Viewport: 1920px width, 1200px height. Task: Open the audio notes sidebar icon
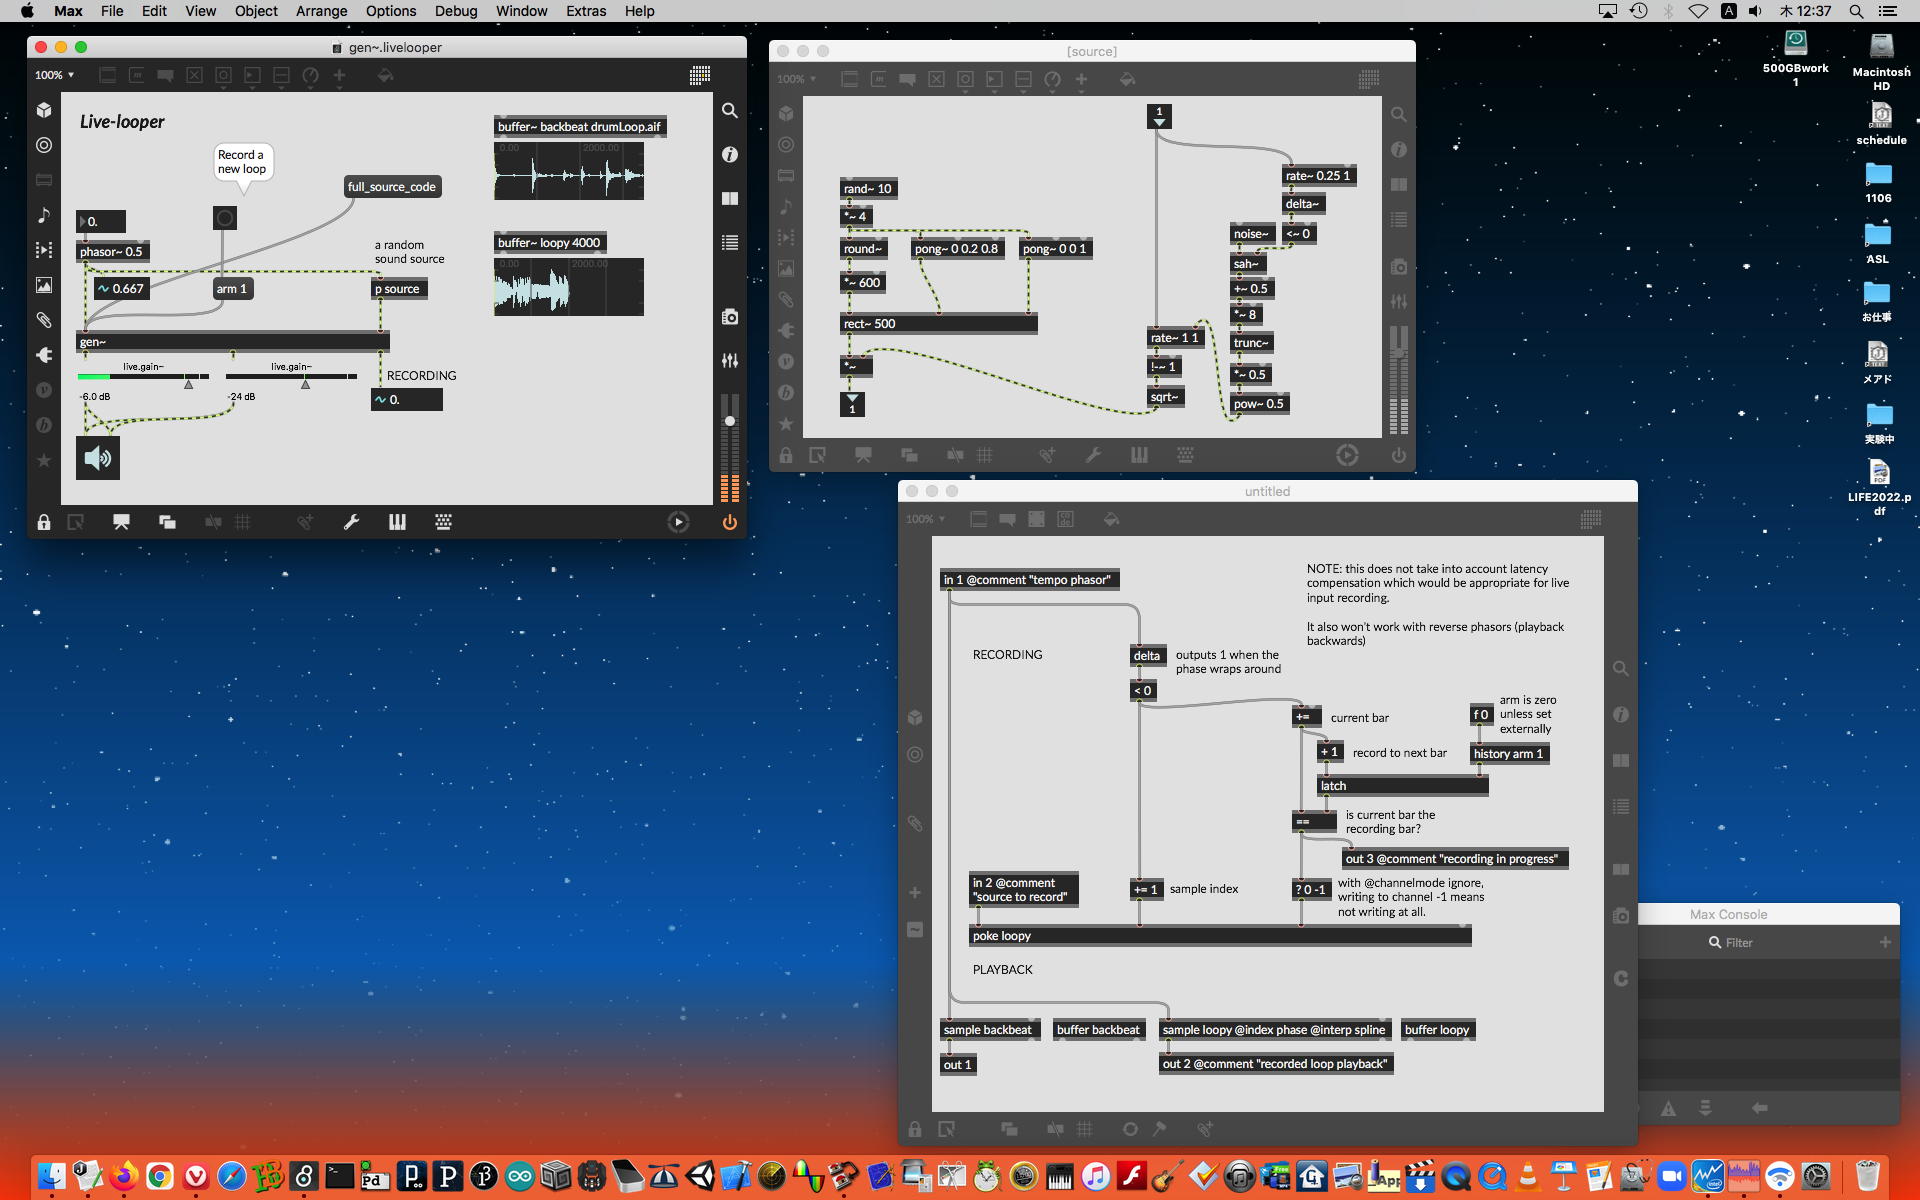tap(44, 215)
